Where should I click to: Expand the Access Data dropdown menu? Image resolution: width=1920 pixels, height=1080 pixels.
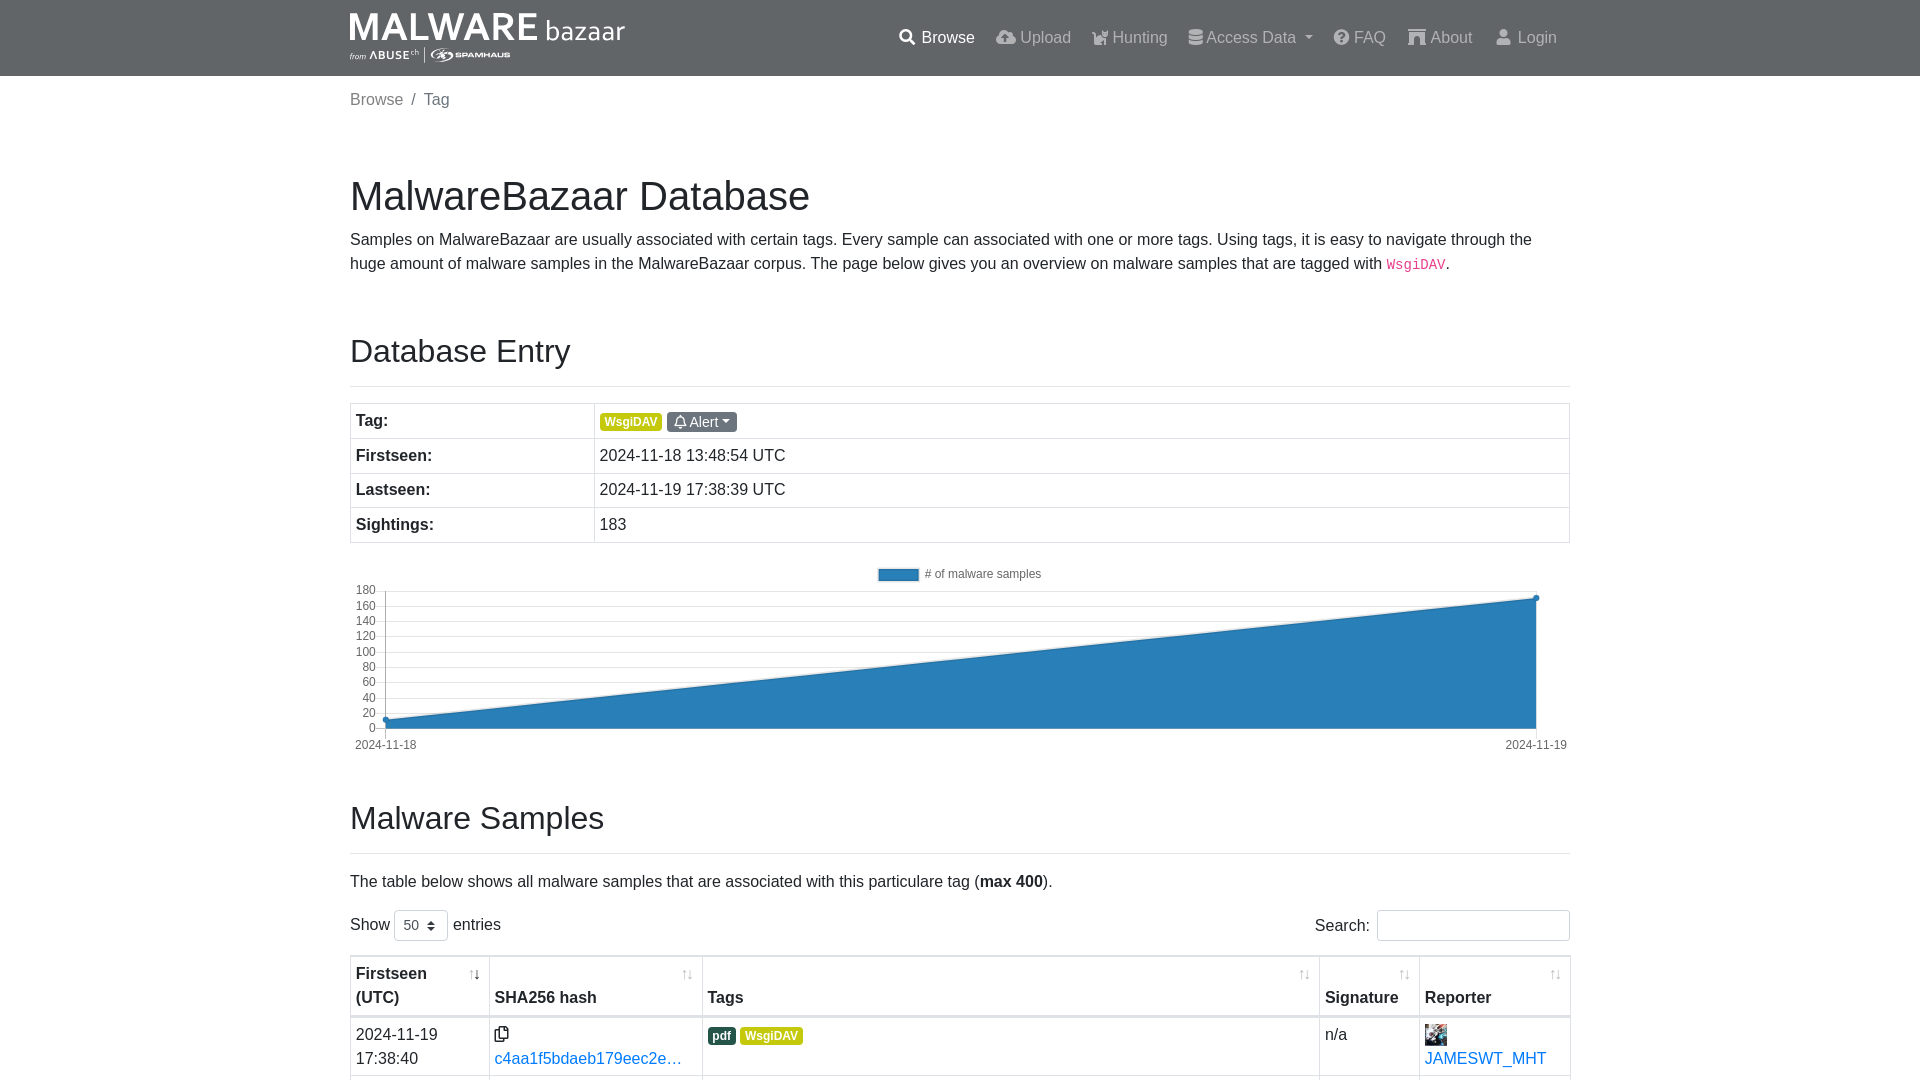pyautogui.click(x=1249, y=37)
